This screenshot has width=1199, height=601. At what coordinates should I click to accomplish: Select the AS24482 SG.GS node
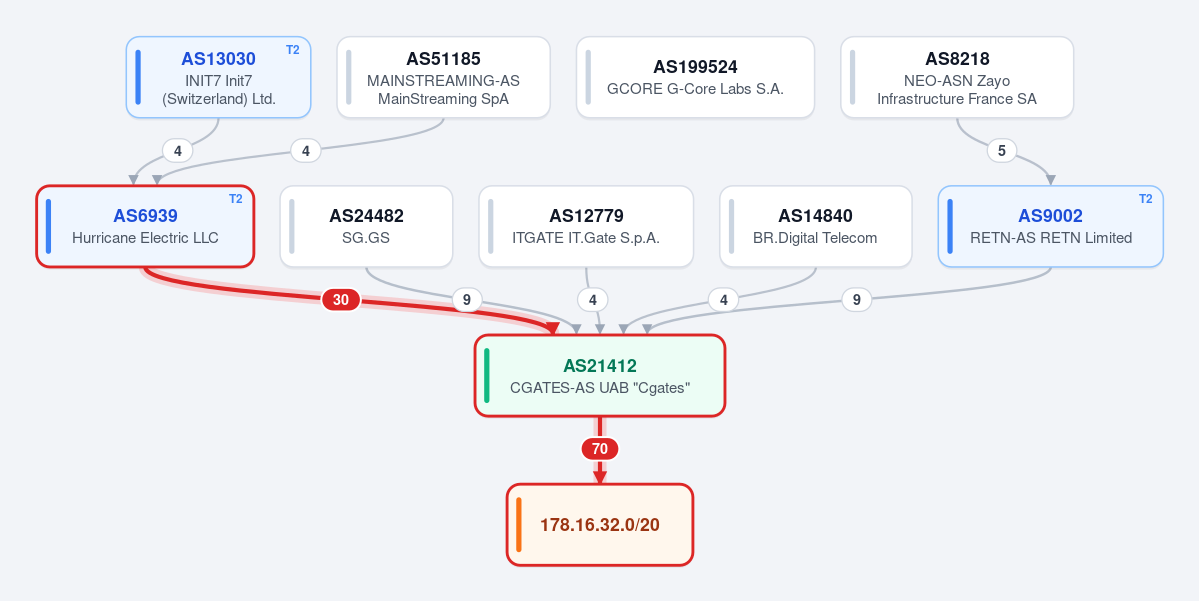366,226
